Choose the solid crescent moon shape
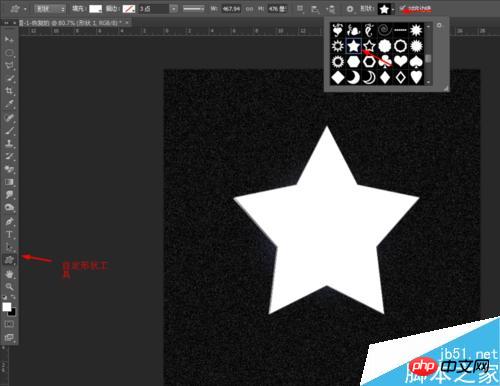500x386 pixels. tap(354, 77)
